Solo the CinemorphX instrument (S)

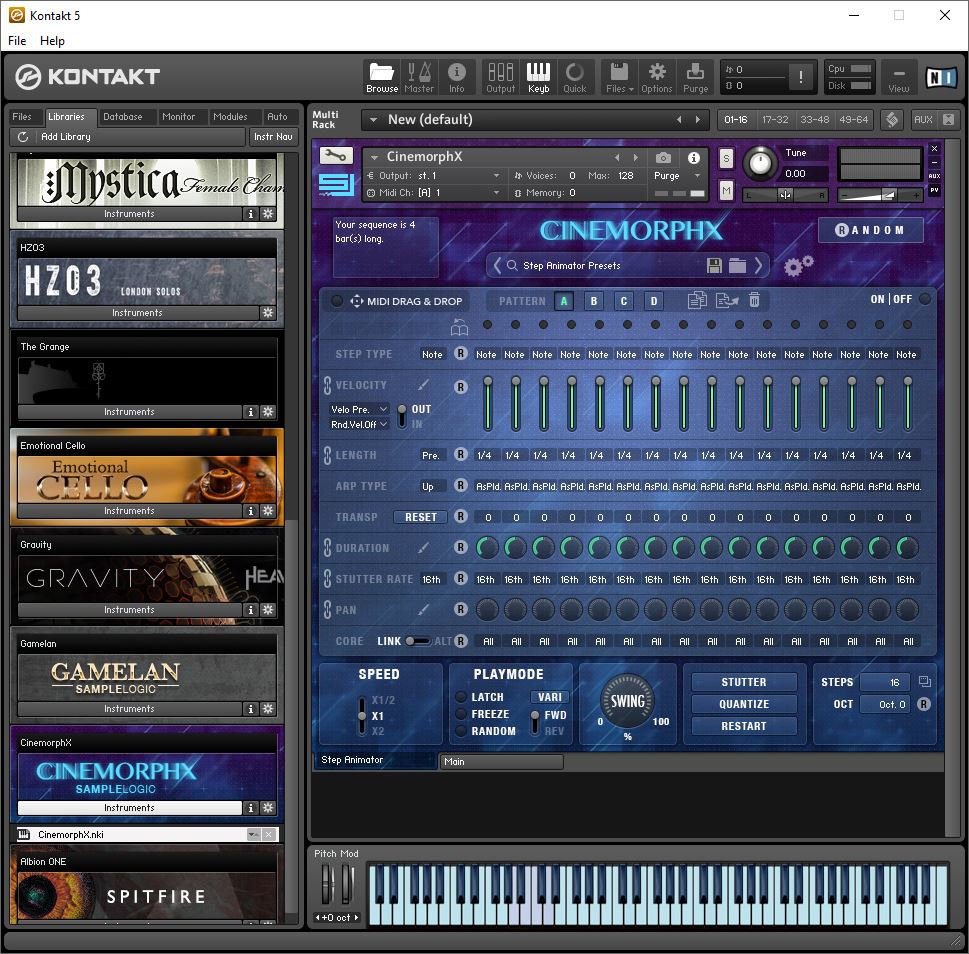(726, 159)
